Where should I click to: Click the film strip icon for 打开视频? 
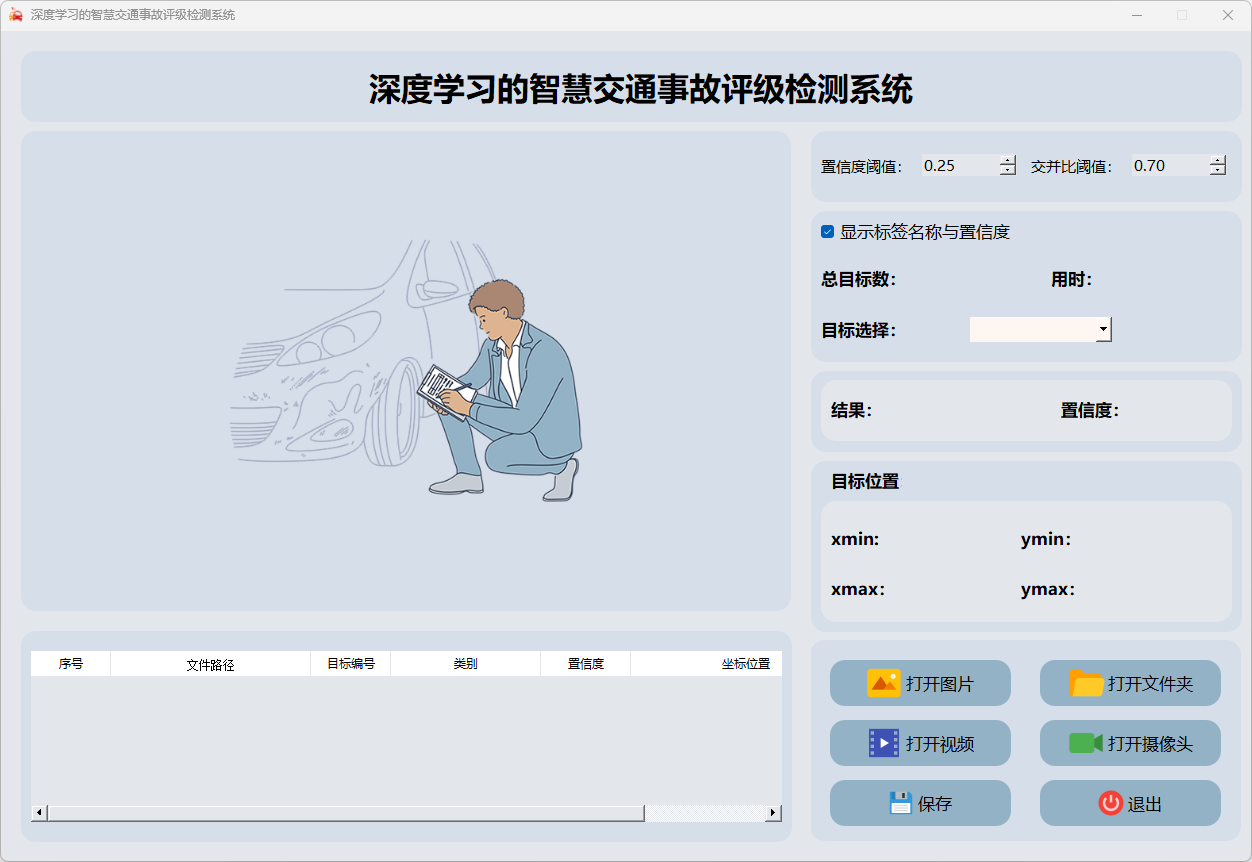point(883,743)
